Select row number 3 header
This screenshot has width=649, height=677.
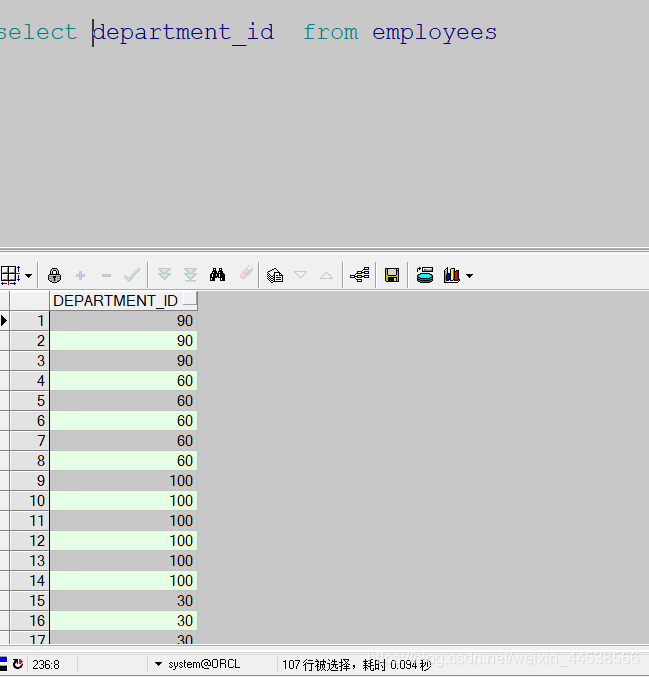tap(30, 361)
